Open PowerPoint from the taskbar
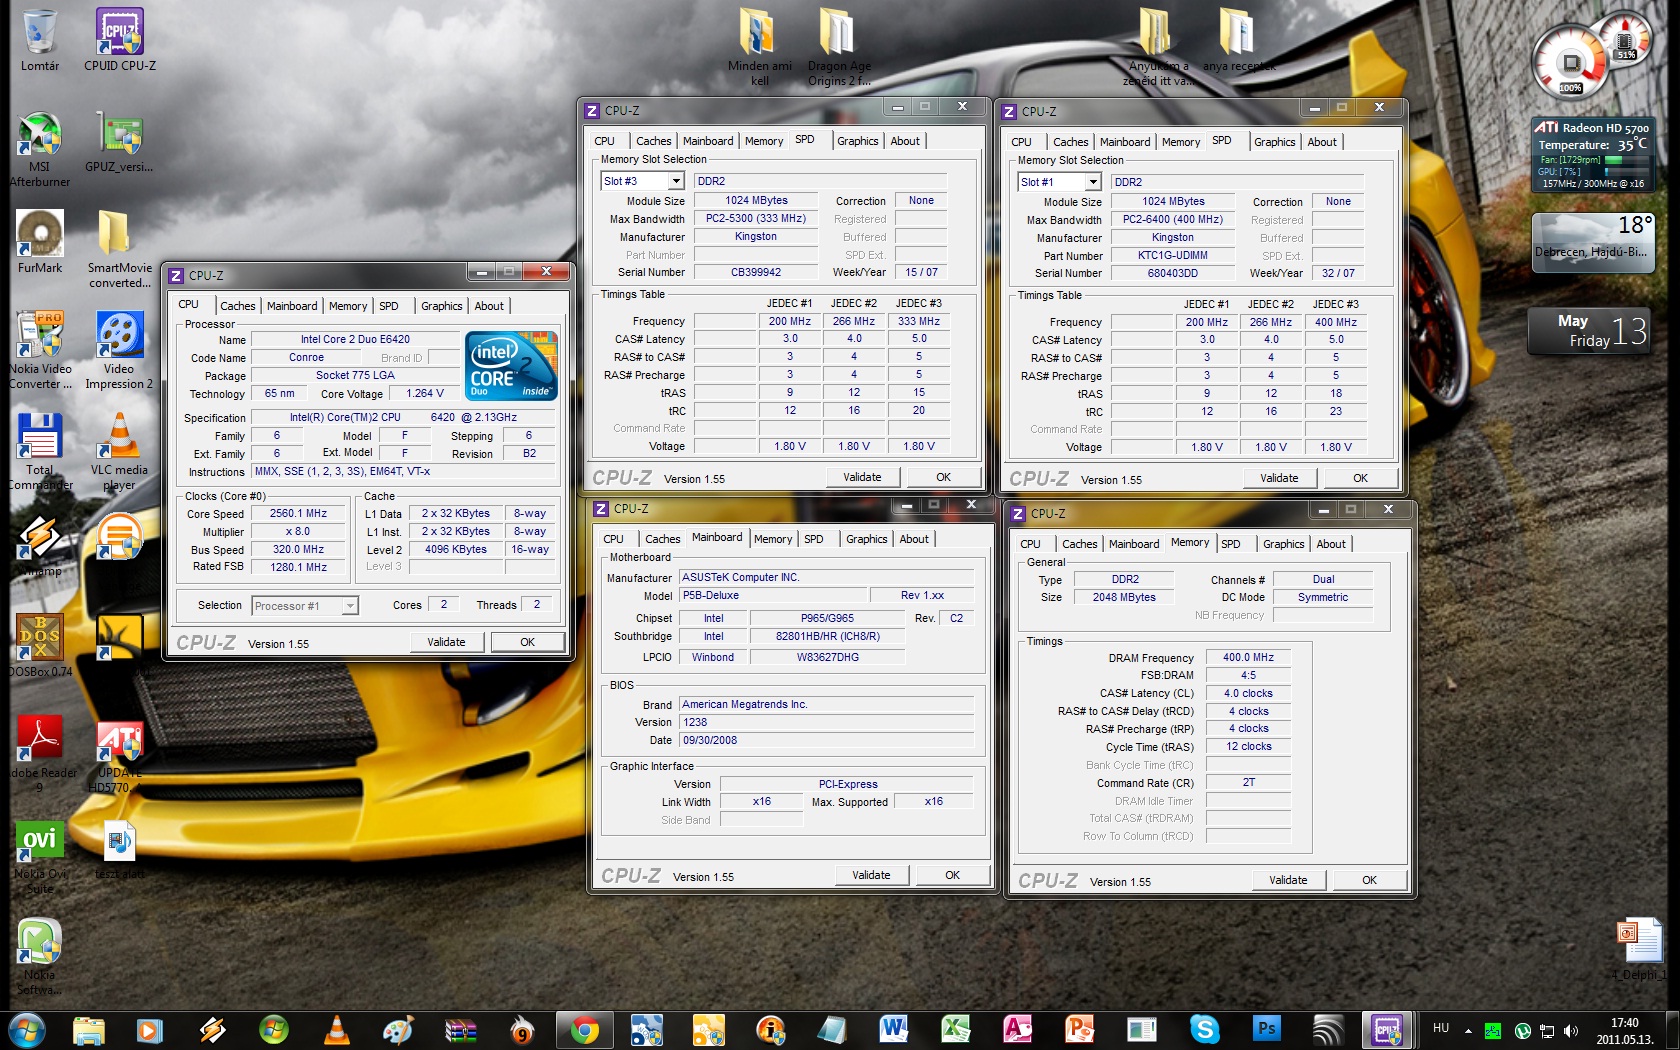 1080,1029
